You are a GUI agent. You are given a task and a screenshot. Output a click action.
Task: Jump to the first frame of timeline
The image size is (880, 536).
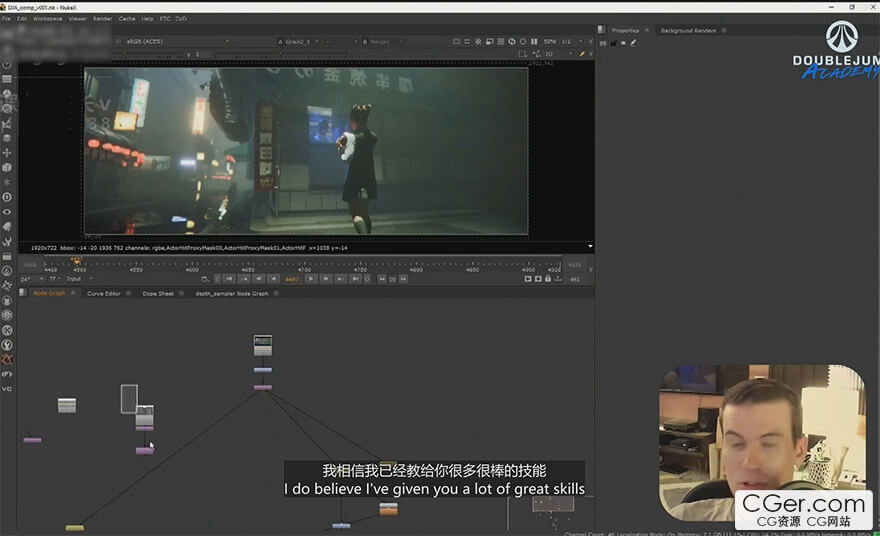229,279
